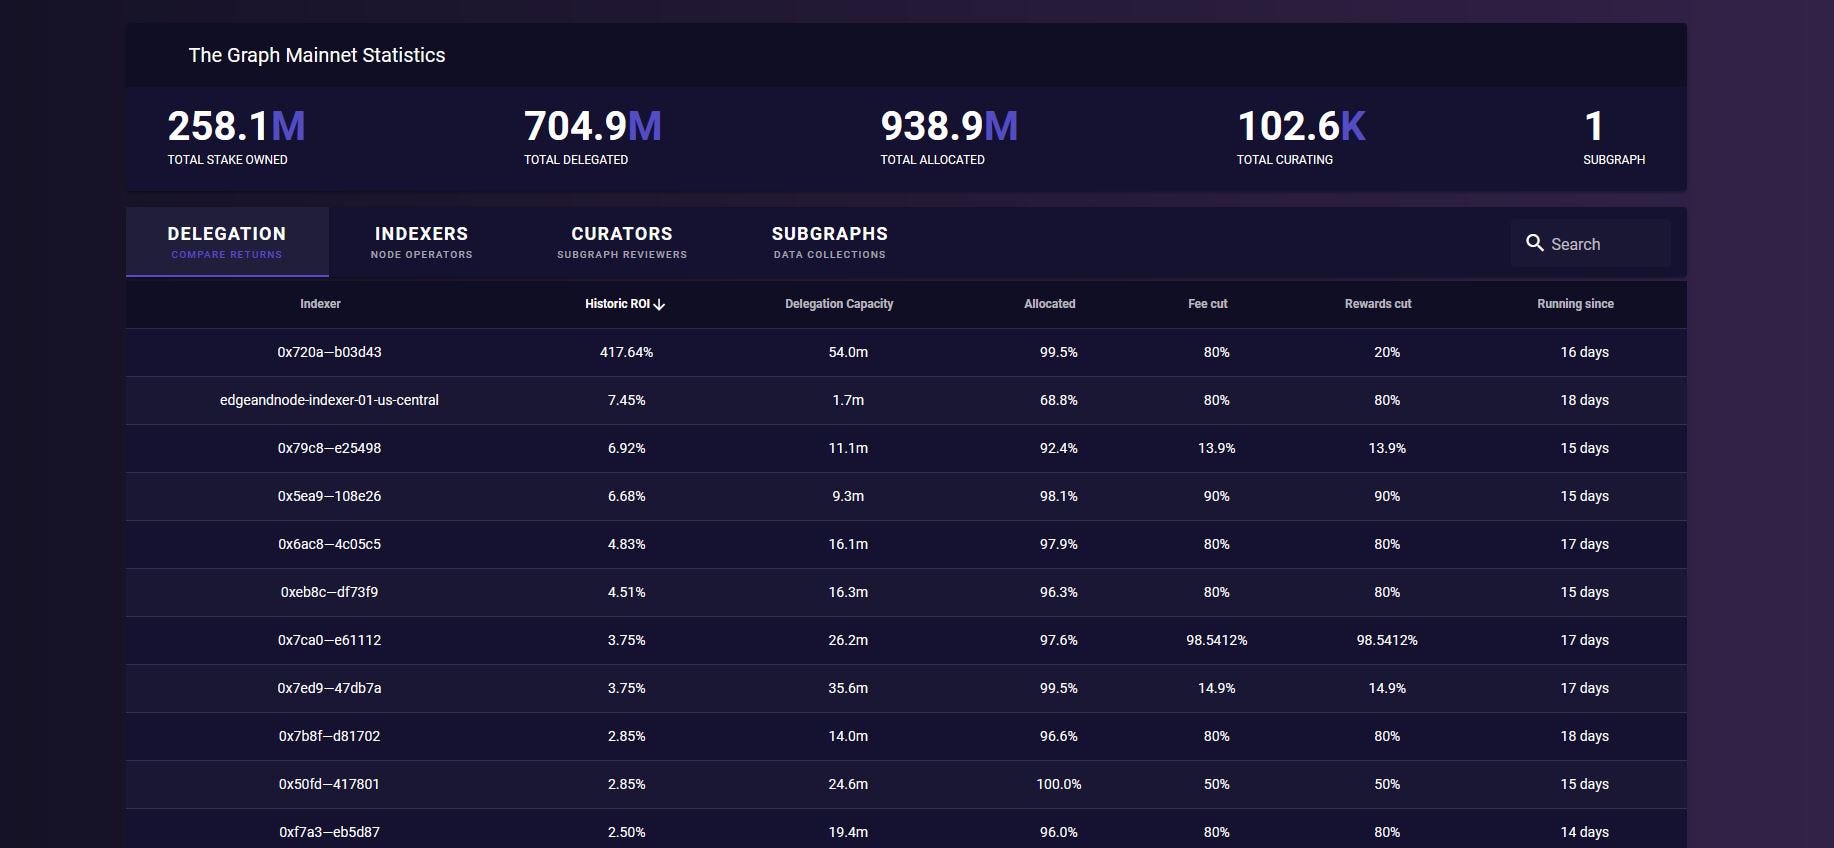Image resolution: width=1834 pixels, height=848 pixels.
Task: Click the 20% rewards cut cell
Action: pos(1386,352)
